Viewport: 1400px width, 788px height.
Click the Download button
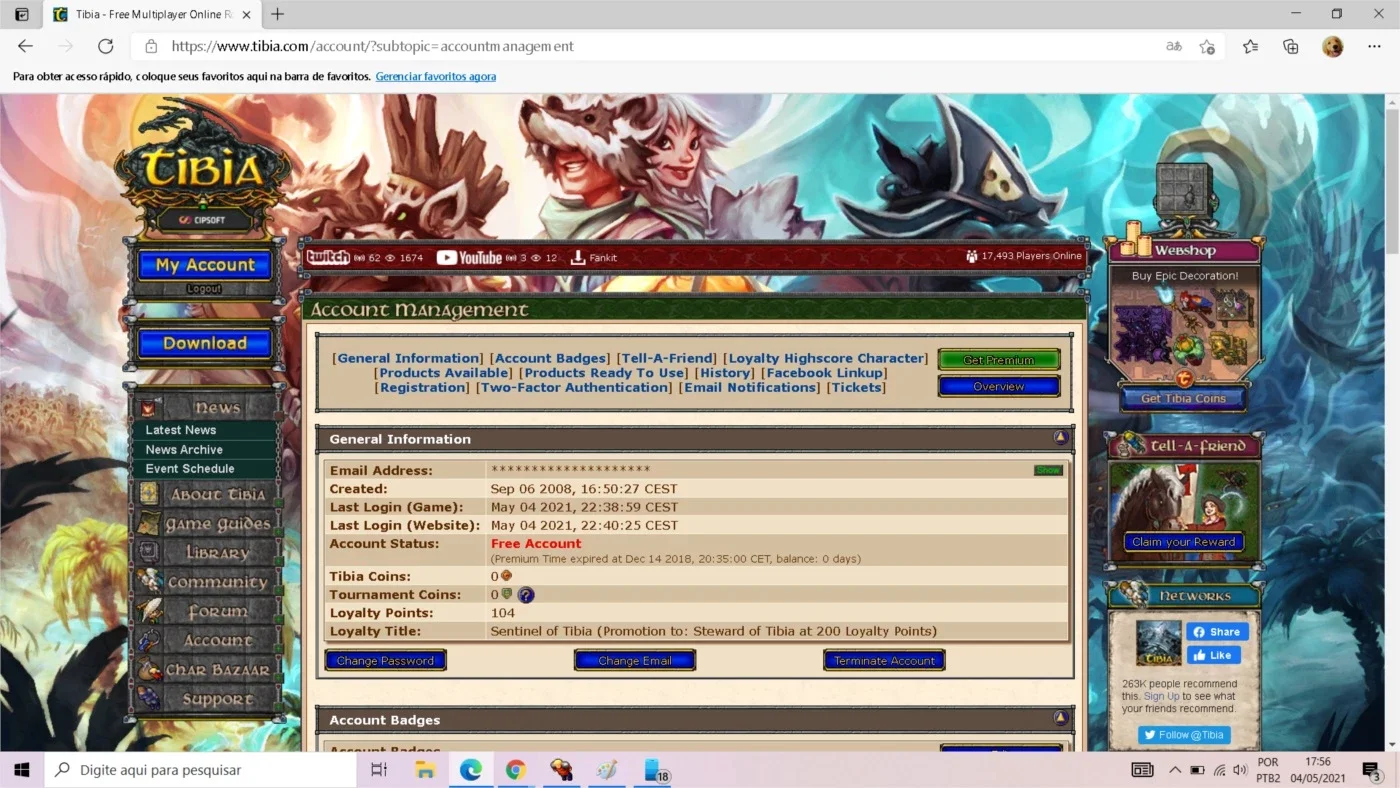[x=205, y=343]
